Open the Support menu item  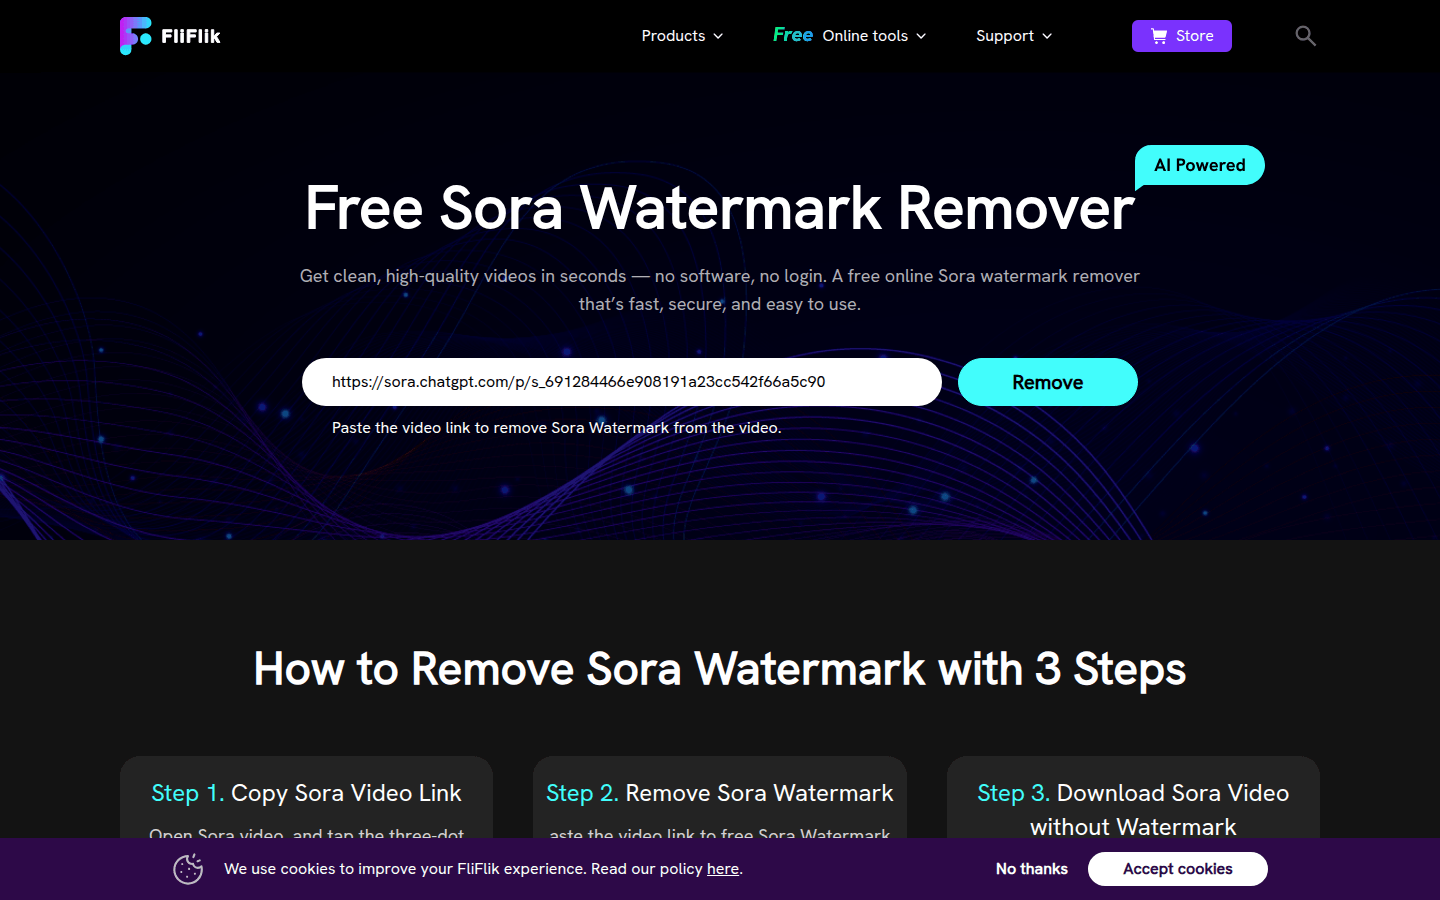1014,36
